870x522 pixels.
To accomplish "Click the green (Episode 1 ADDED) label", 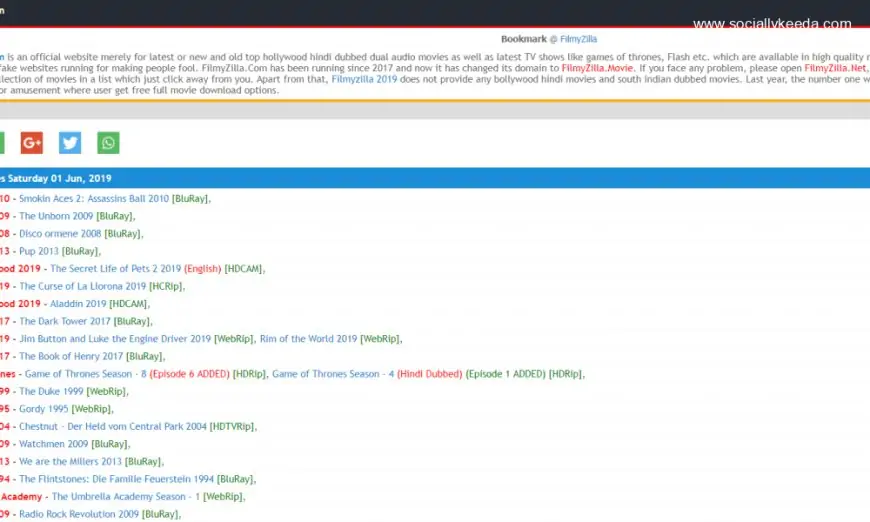I will click(x=505, y=374).
